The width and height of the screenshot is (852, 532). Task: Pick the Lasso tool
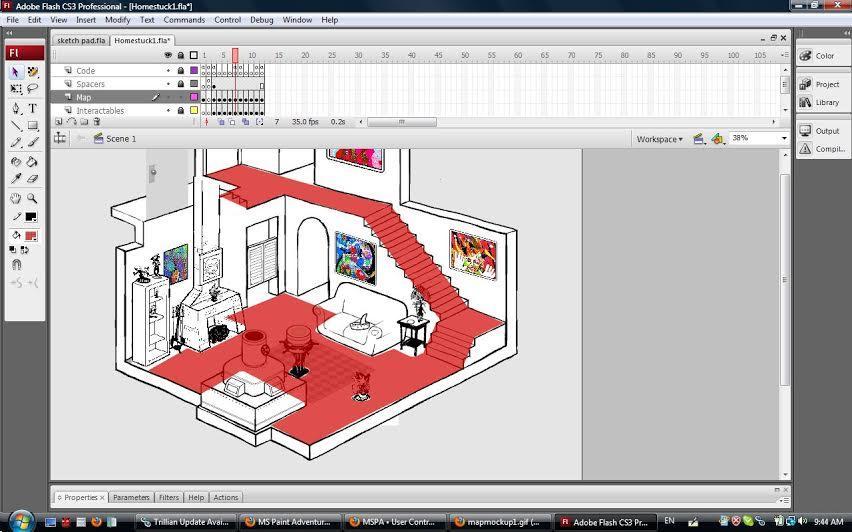(33, 90)
